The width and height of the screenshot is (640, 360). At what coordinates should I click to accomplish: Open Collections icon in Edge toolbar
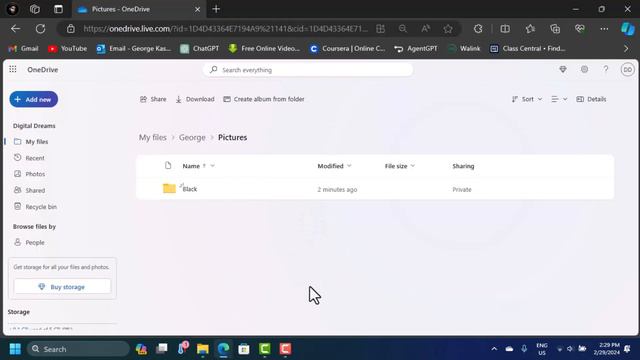point(555,29)
